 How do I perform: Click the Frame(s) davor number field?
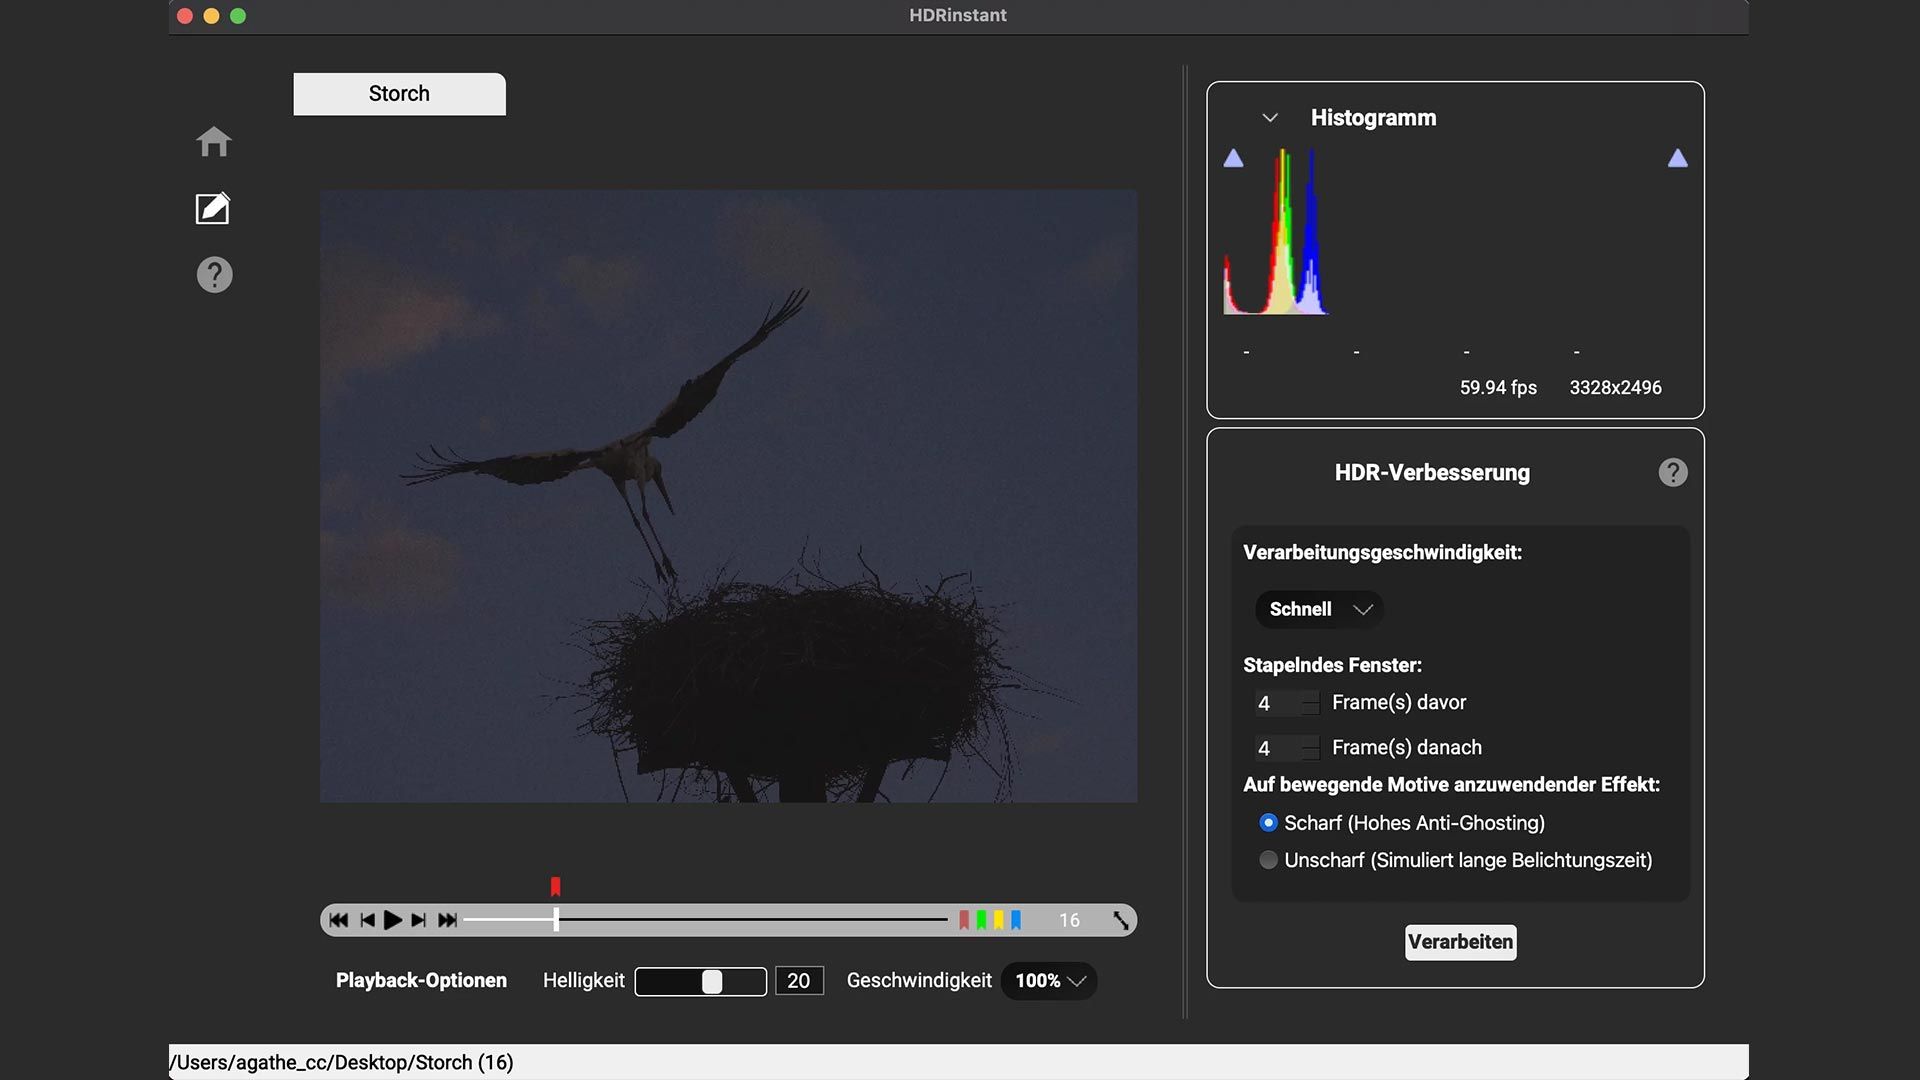[1277, 703]
